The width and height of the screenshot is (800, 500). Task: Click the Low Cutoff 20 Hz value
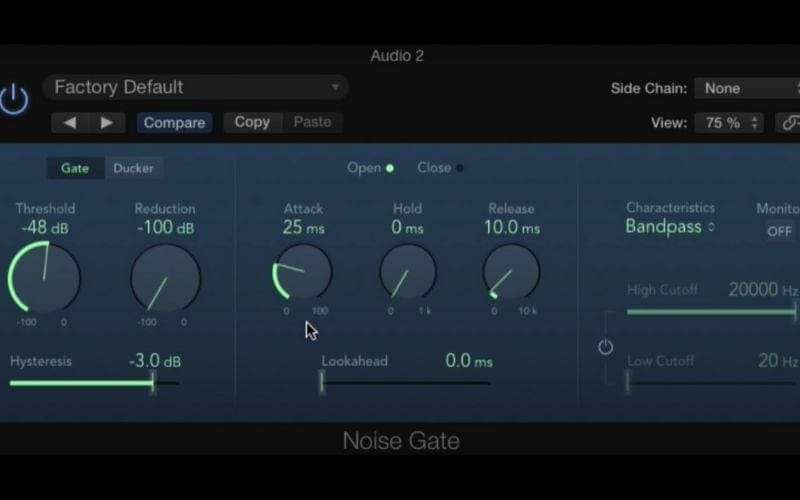pos(778,361)
